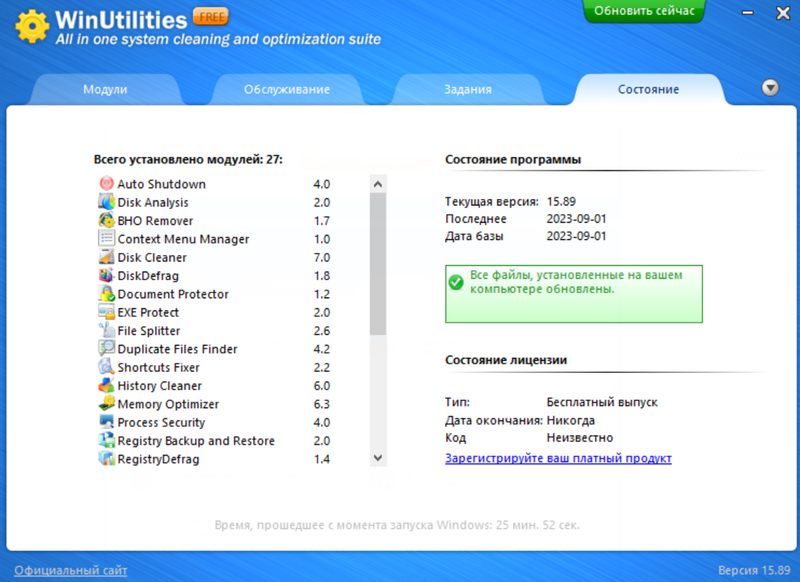Select the History Cleaner list entry
The height and width of the screenshot is (582, 800).
tap(214, 386)
